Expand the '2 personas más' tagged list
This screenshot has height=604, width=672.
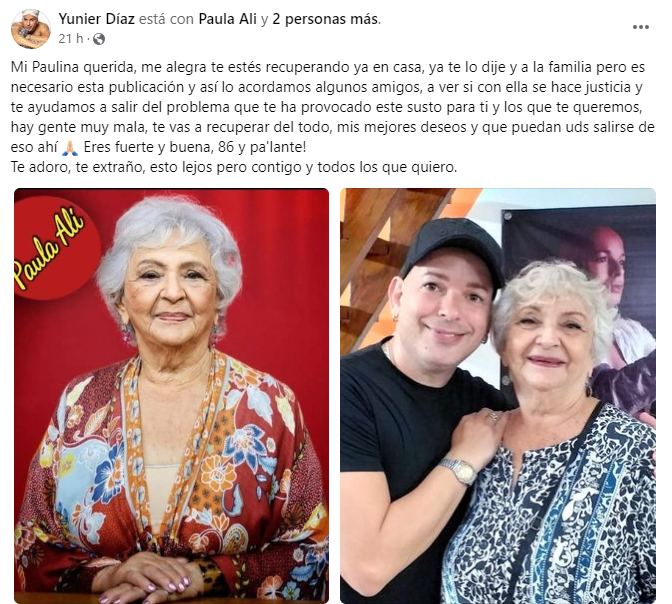(x=325, y=19)
